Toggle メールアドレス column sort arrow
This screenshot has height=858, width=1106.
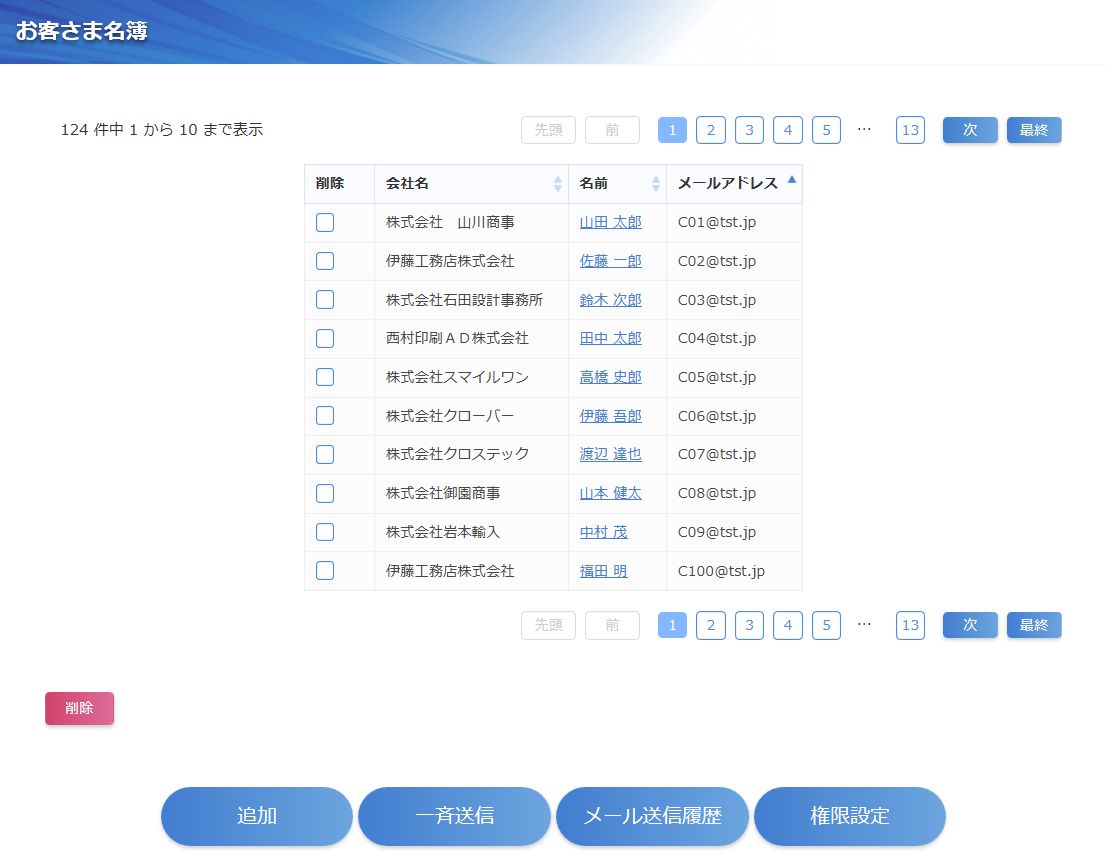792,181
